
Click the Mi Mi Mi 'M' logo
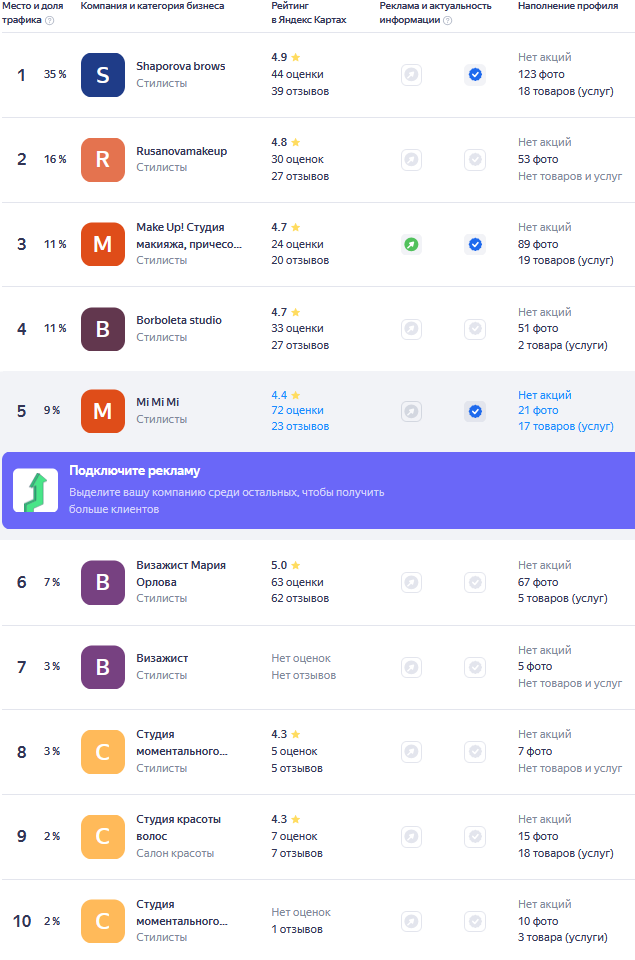[x=103, y=411]
